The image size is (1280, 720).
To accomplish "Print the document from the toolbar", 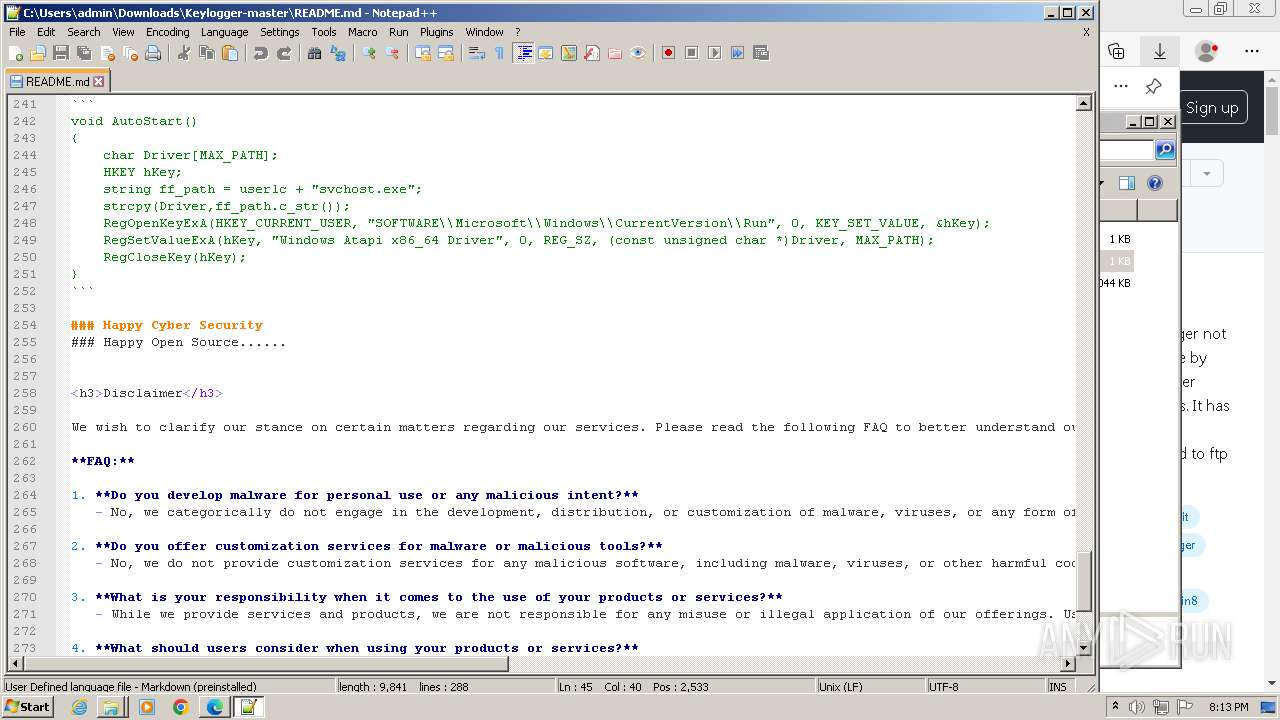I will [153, 53].
